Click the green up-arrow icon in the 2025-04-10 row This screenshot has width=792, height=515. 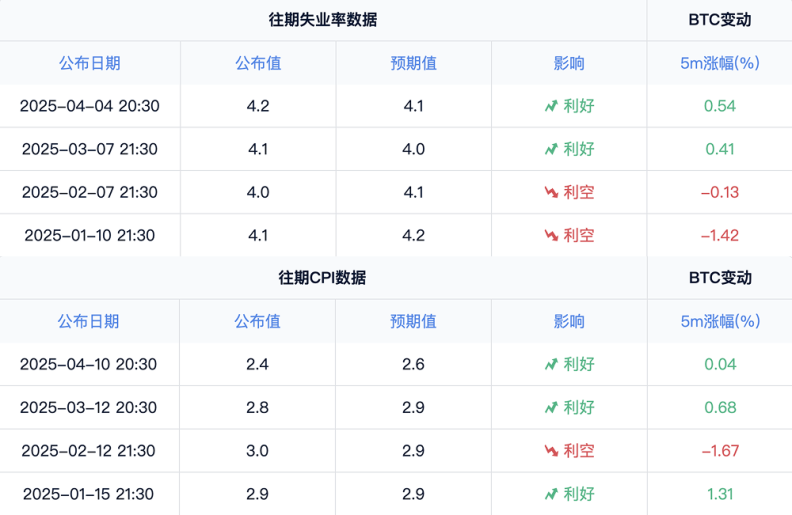(550, 364)
